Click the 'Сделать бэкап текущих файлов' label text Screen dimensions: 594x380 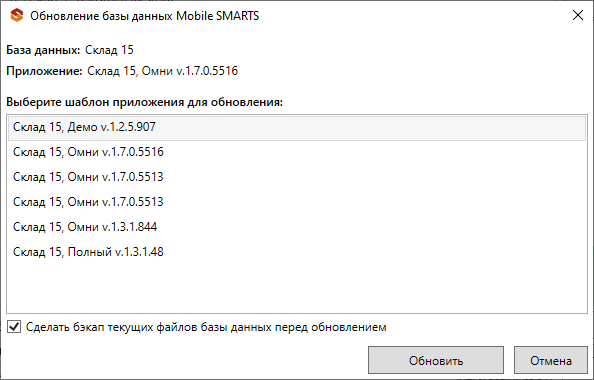(206, 327)
